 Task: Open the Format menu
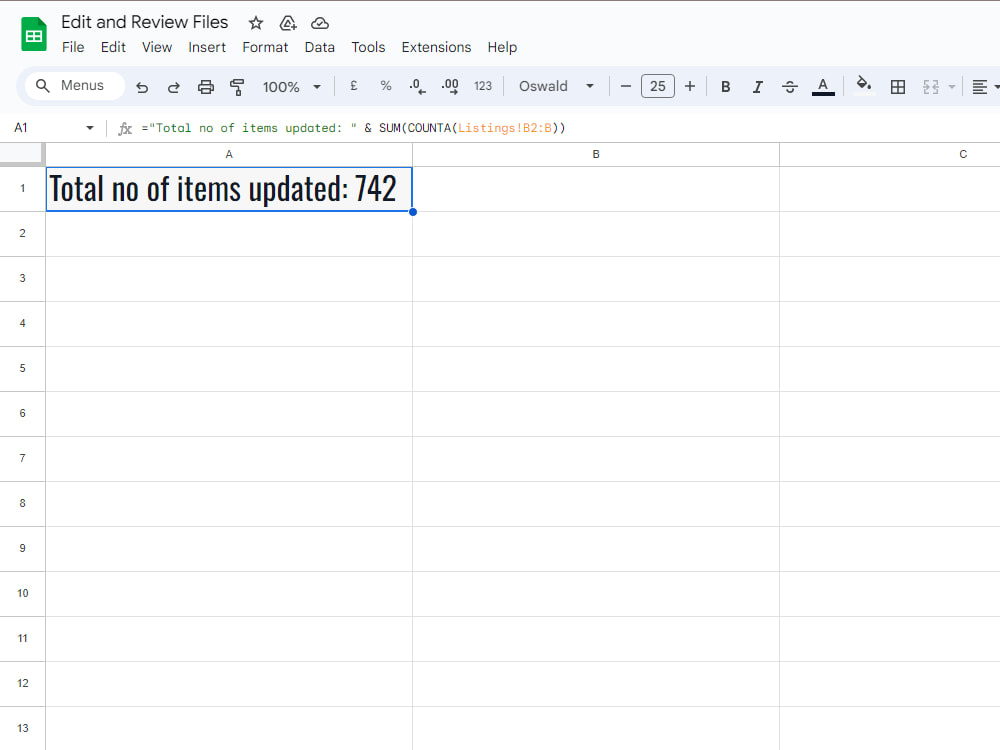coord(265,47)
